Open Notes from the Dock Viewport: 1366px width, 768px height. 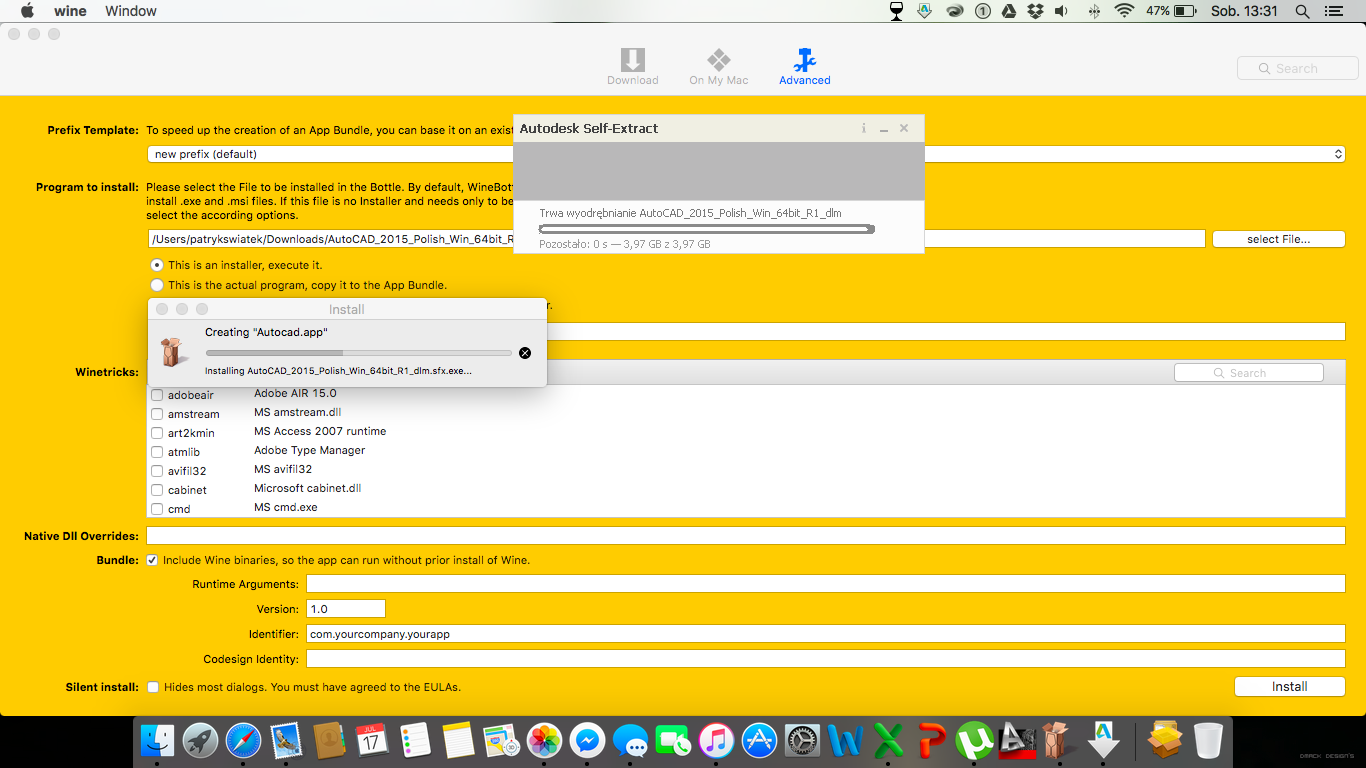click(458, 740)
